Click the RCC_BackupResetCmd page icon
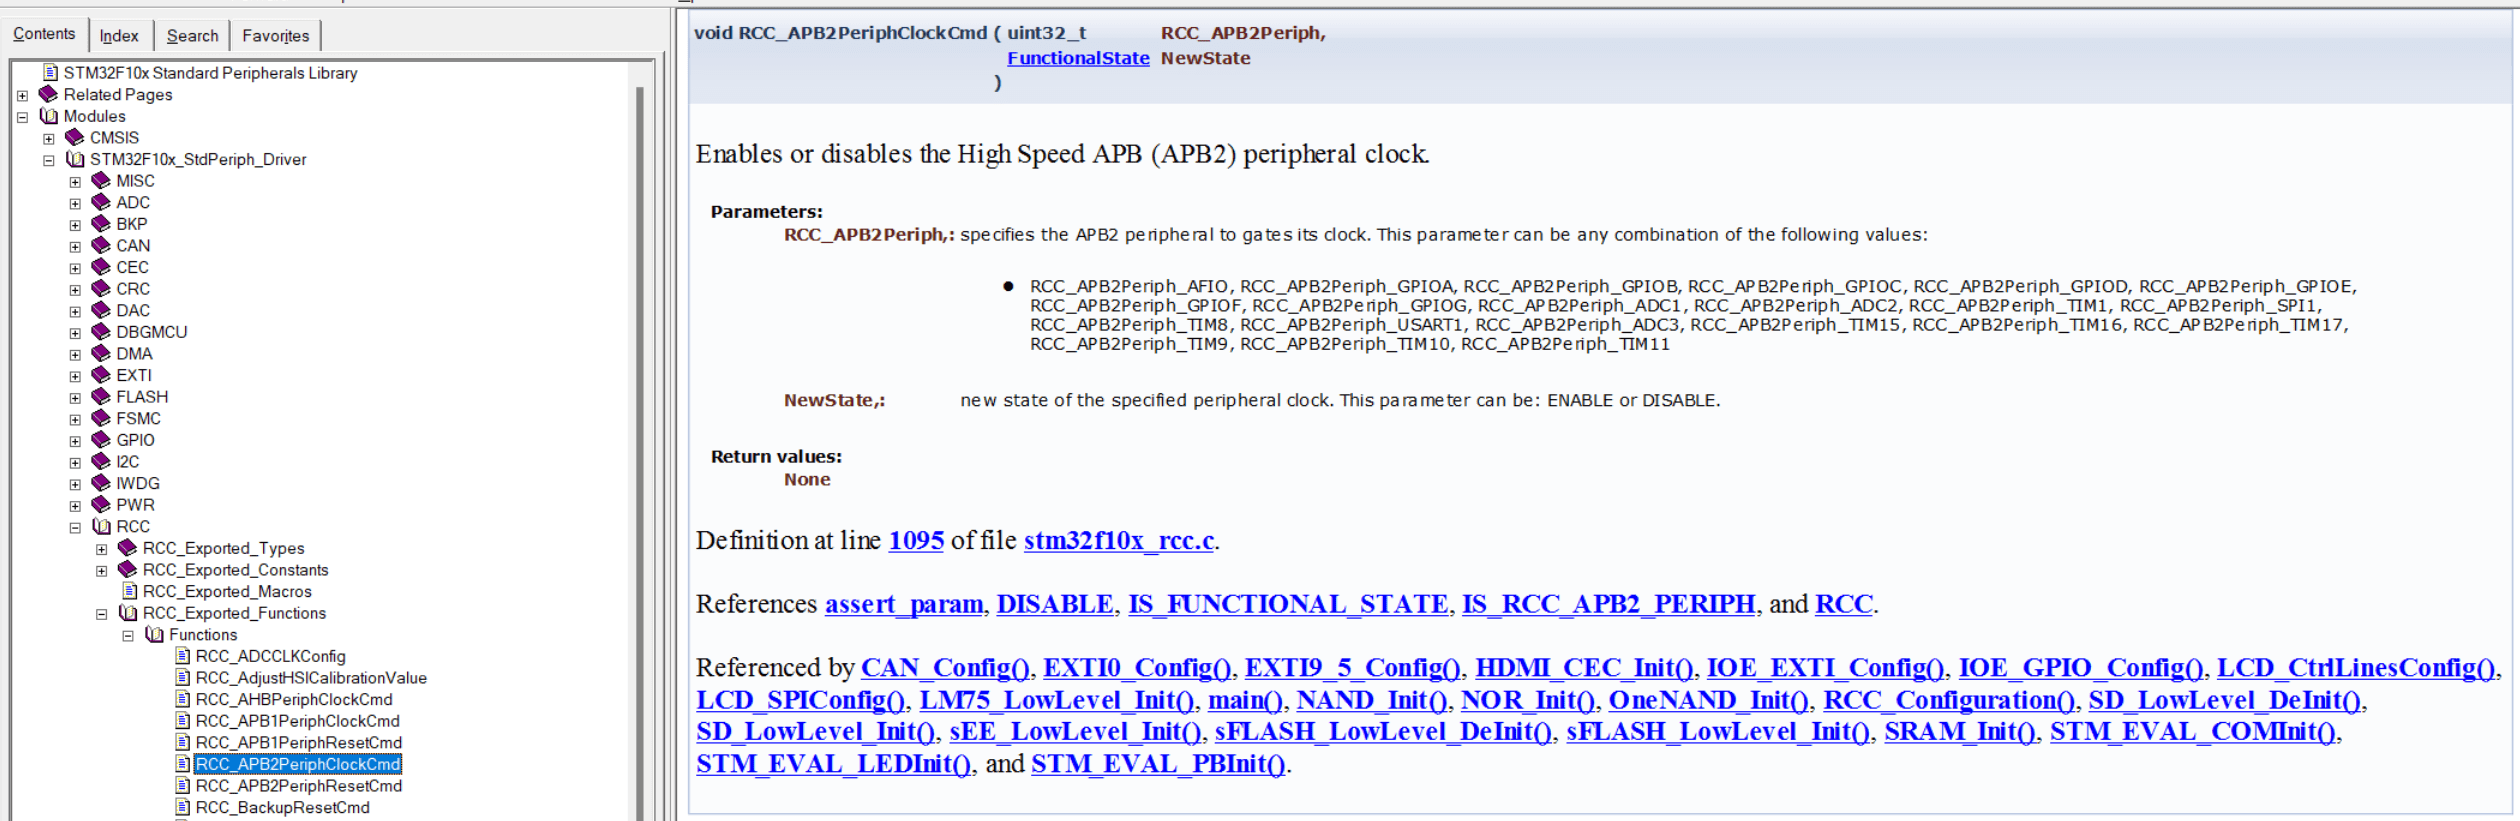Image resolution: width=2520 pixels, height=821 pixels. [182, 807]
